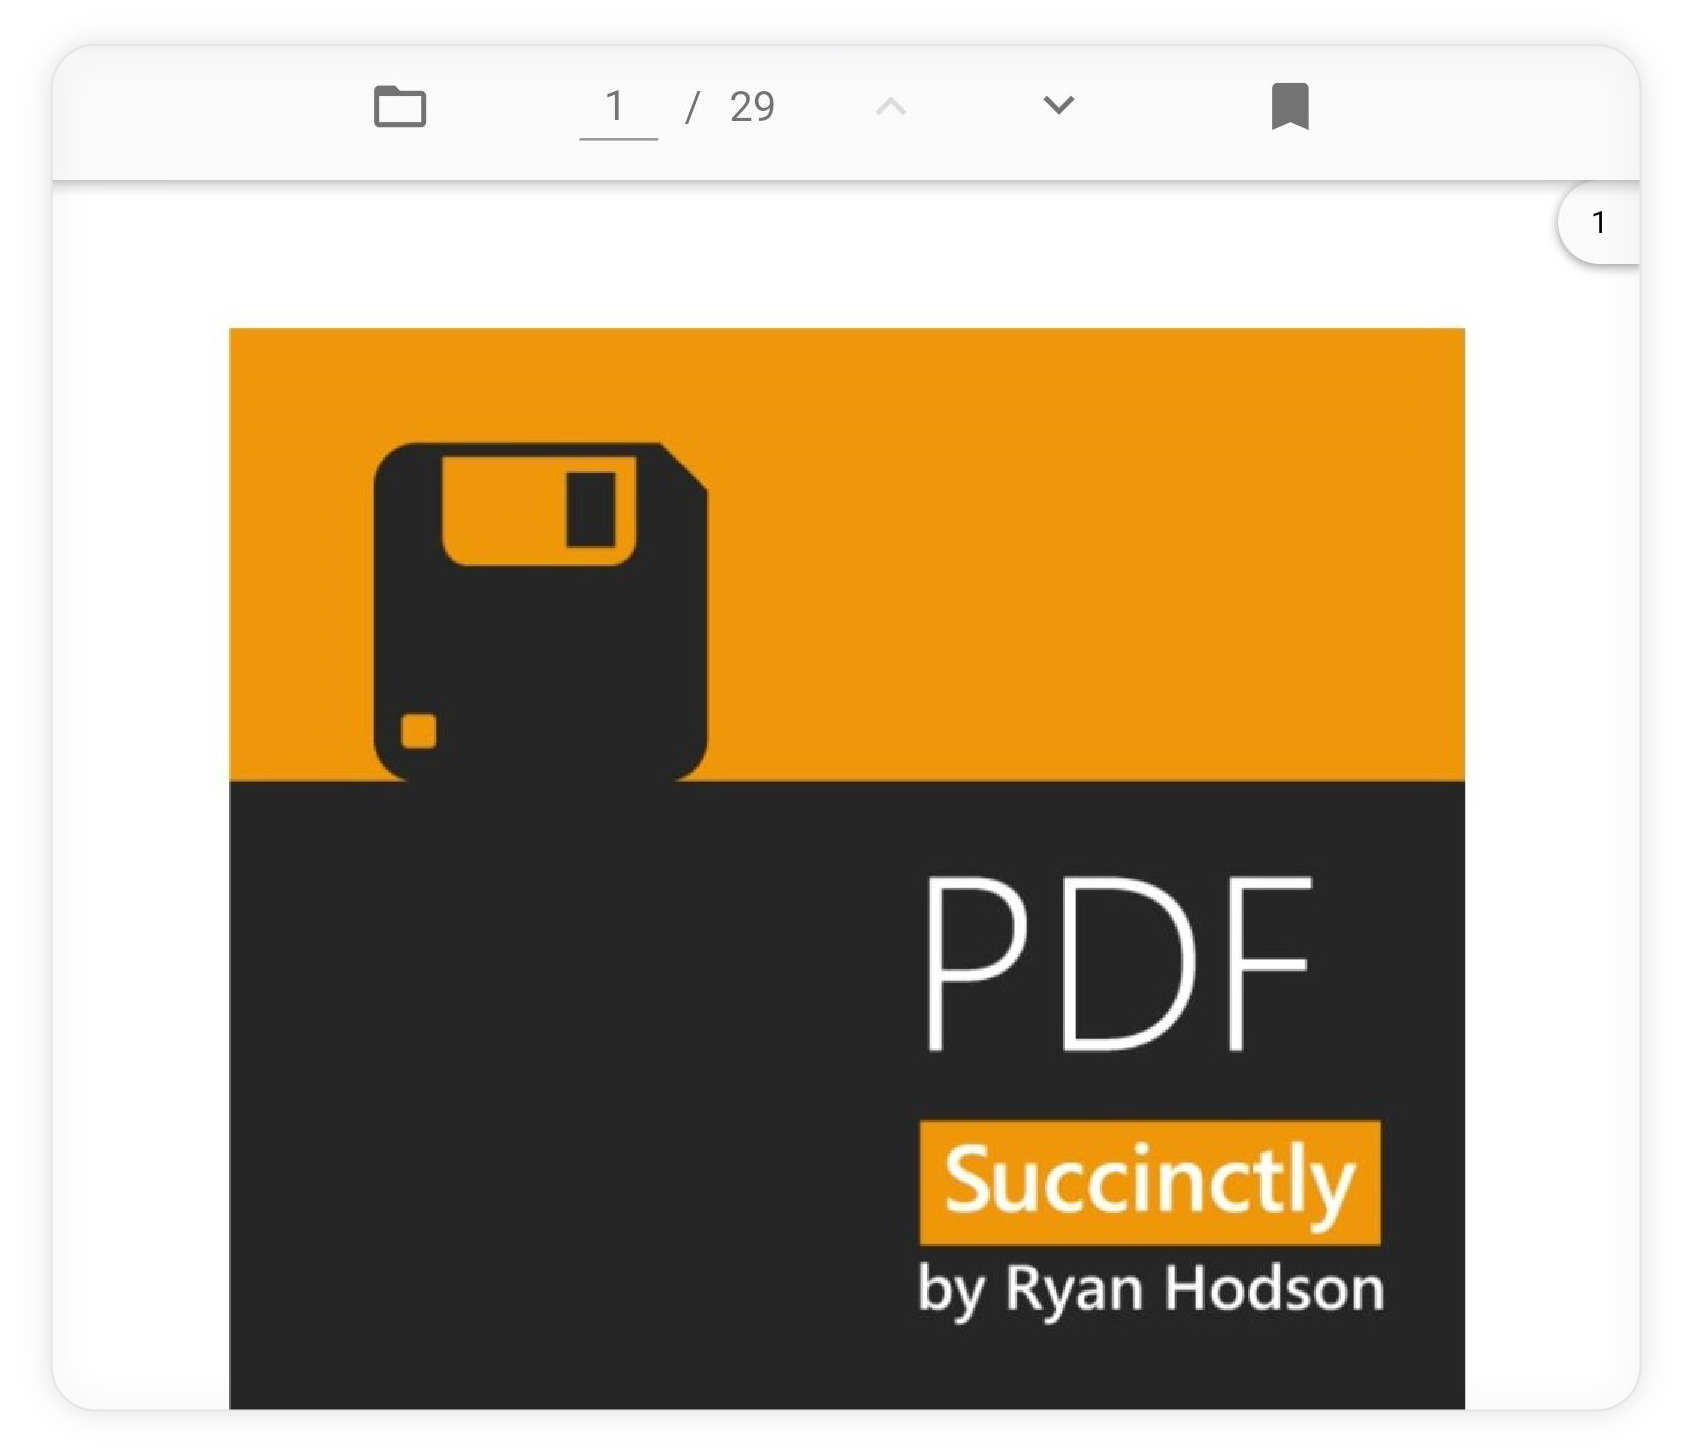Open a PDF file using the folder icon
Screen dimensions: 1700x1448
pos(399,105)
